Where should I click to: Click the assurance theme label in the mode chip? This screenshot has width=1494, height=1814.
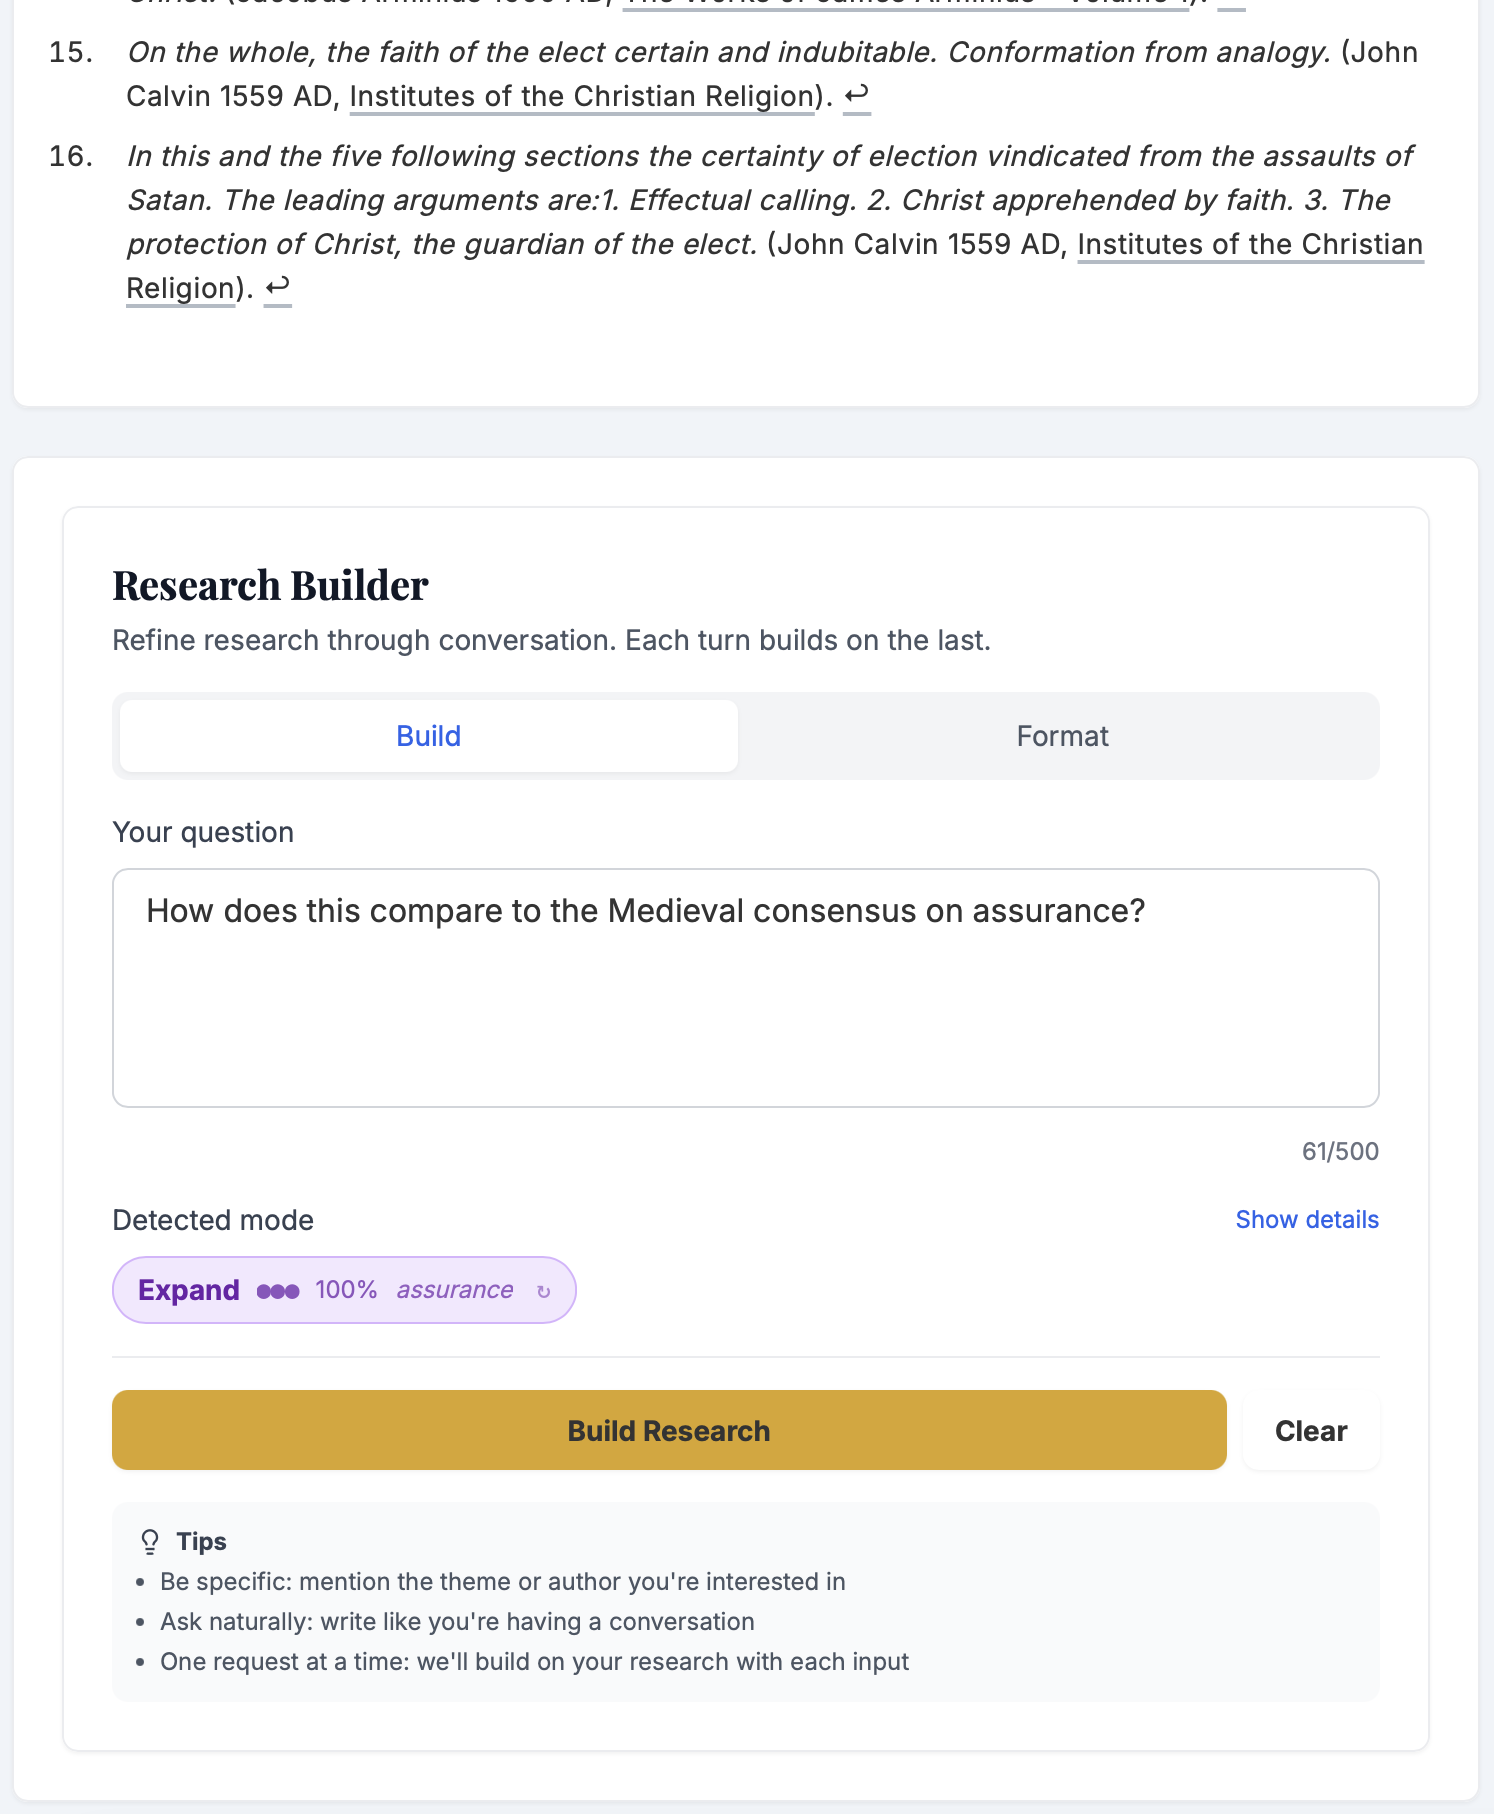coord(455,1290)
